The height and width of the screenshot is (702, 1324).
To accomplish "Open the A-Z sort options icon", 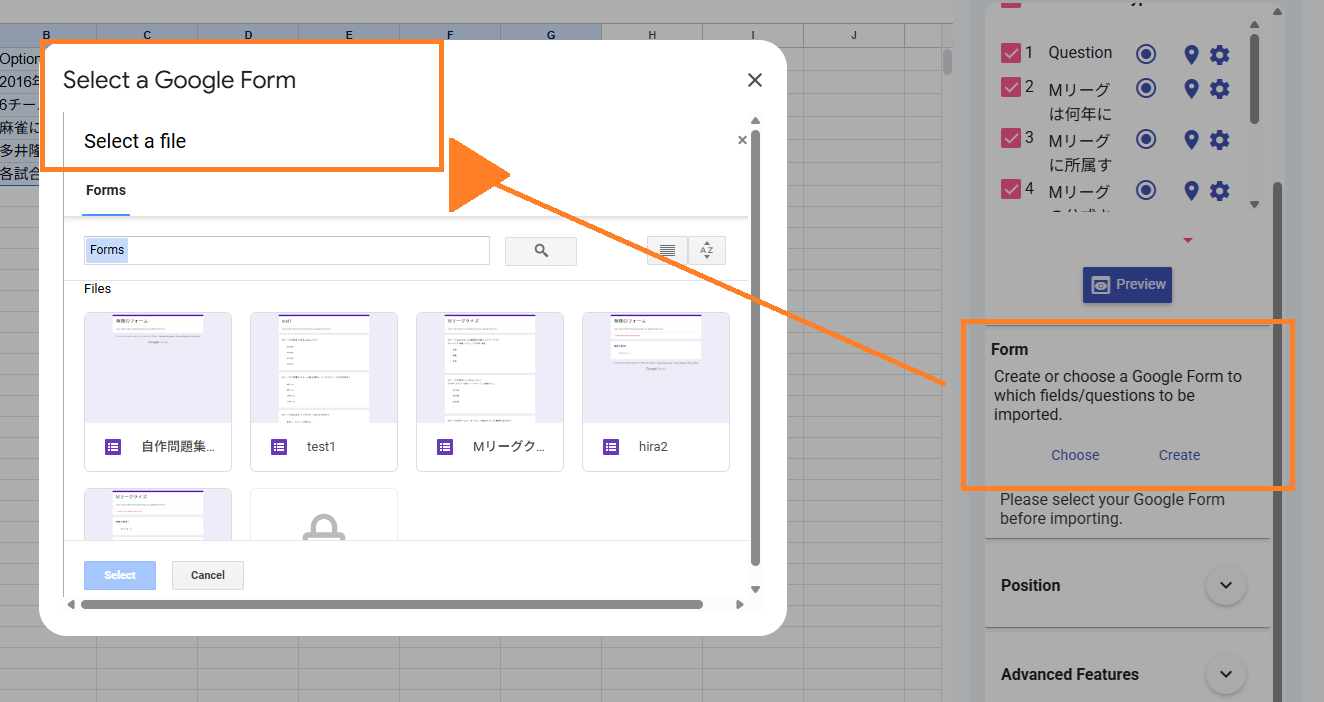I will click(x=706, y=251).
